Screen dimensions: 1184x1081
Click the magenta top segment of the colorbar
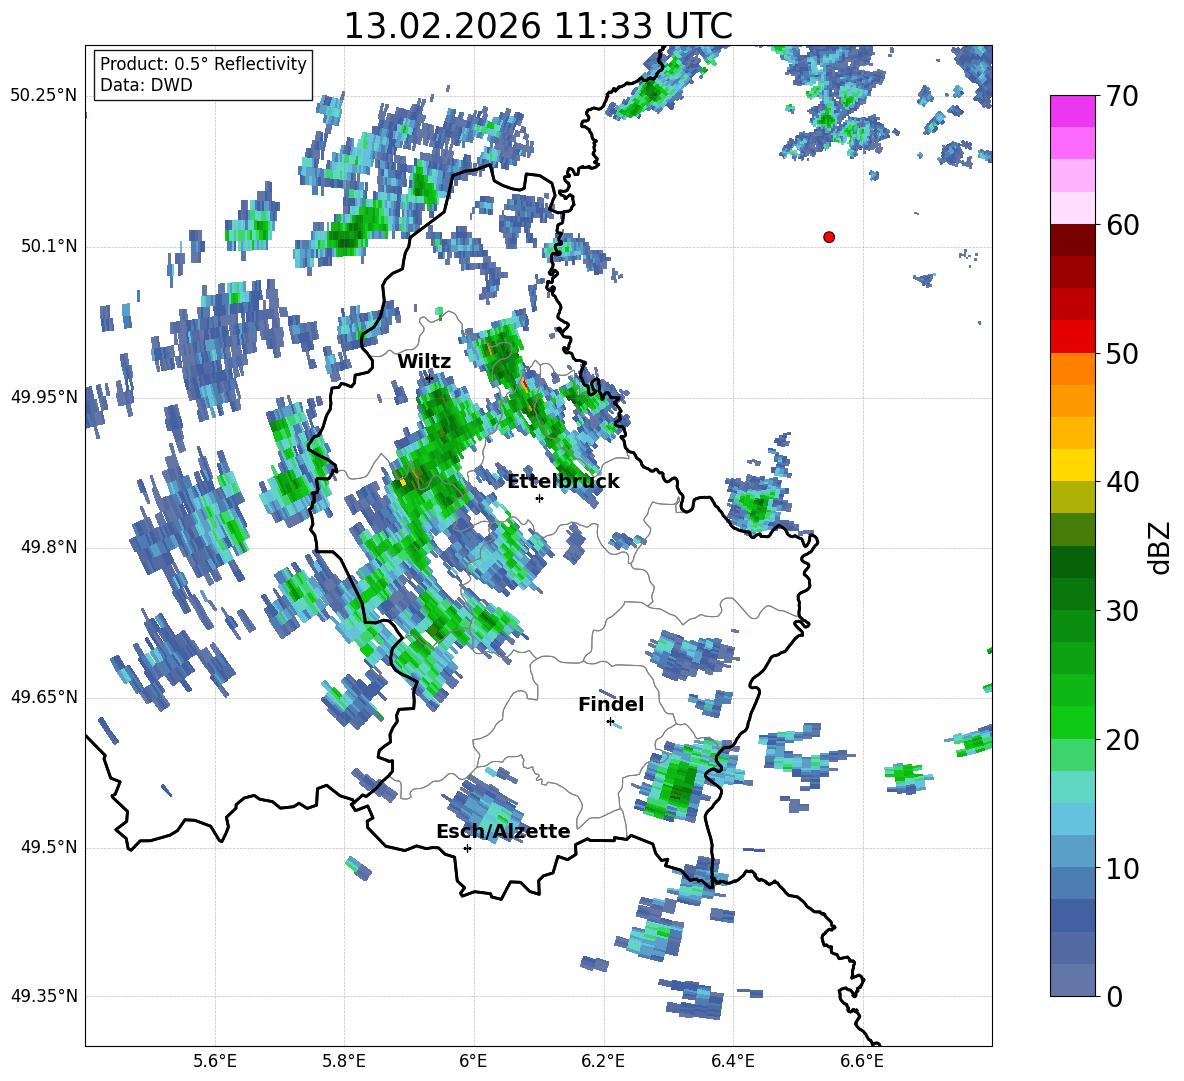click(1072, 111)
